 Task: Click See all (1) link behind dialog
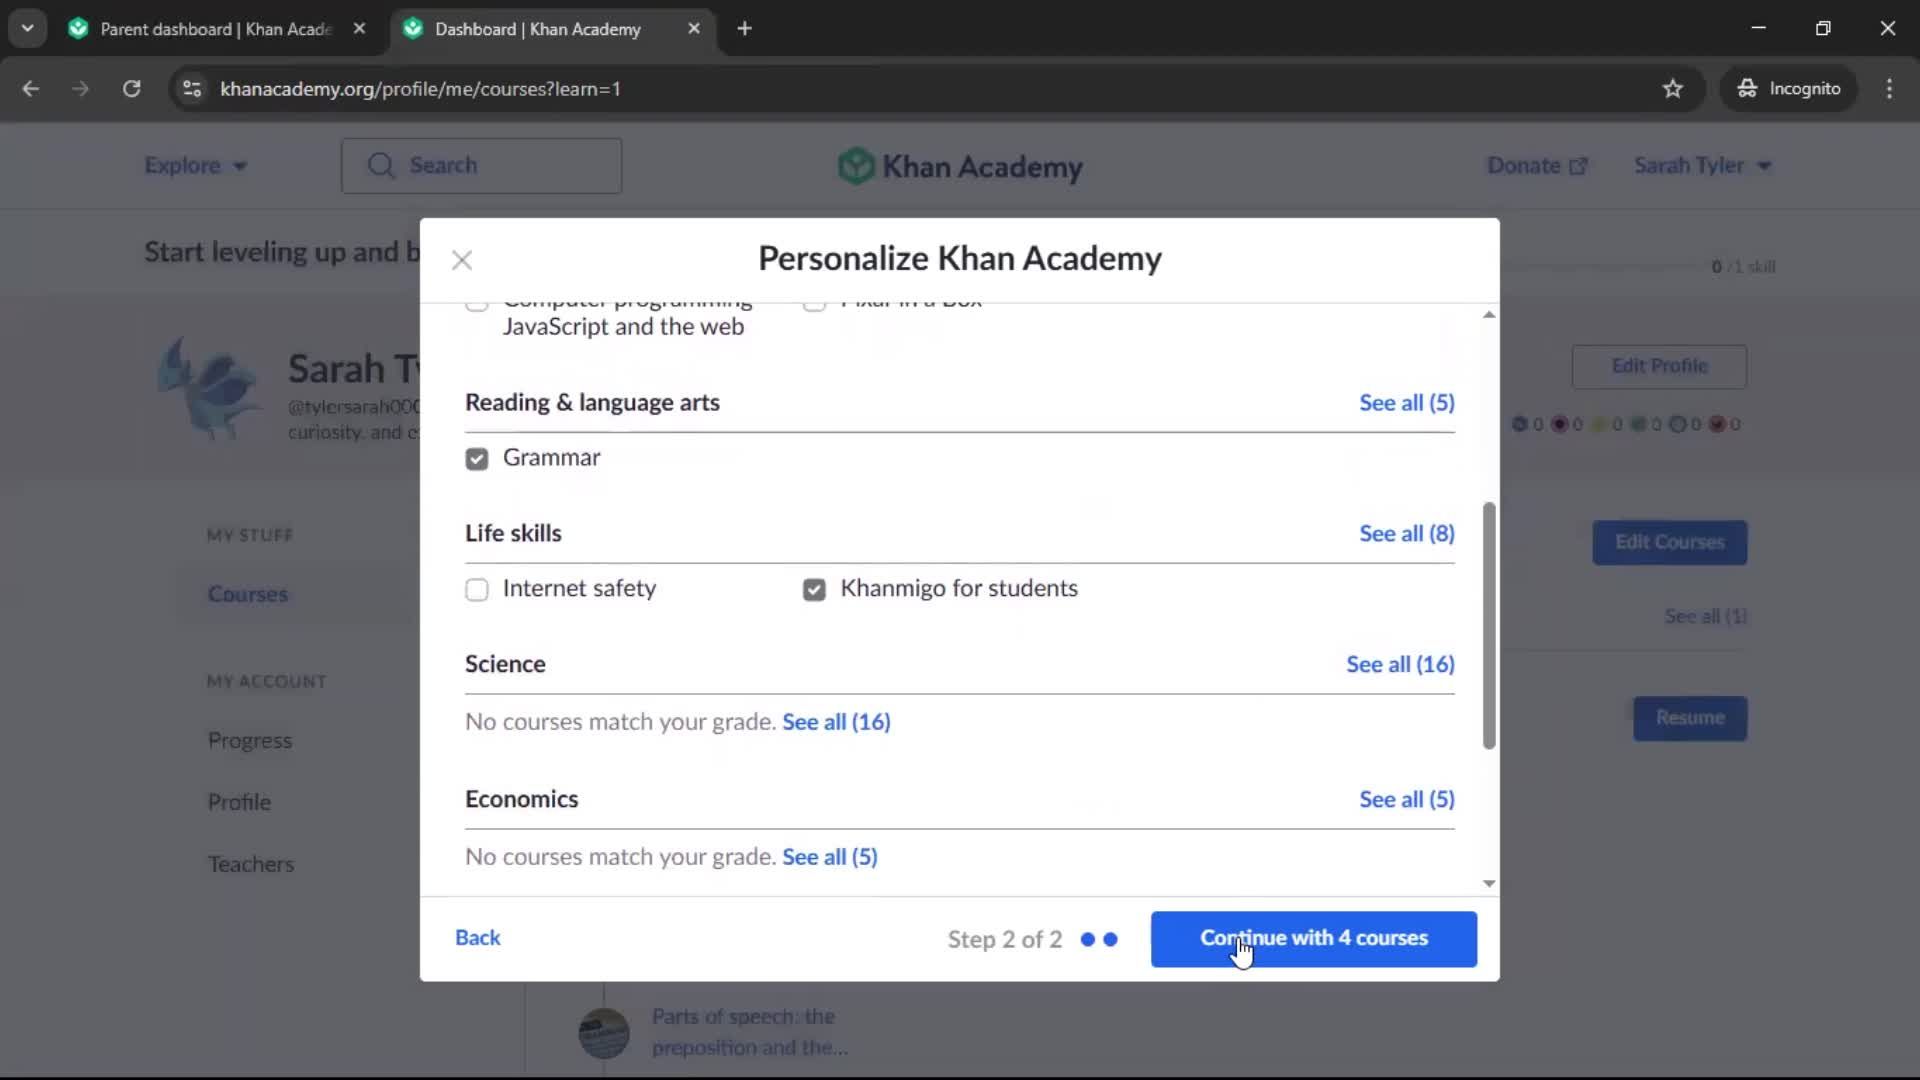coord(1705,617)
